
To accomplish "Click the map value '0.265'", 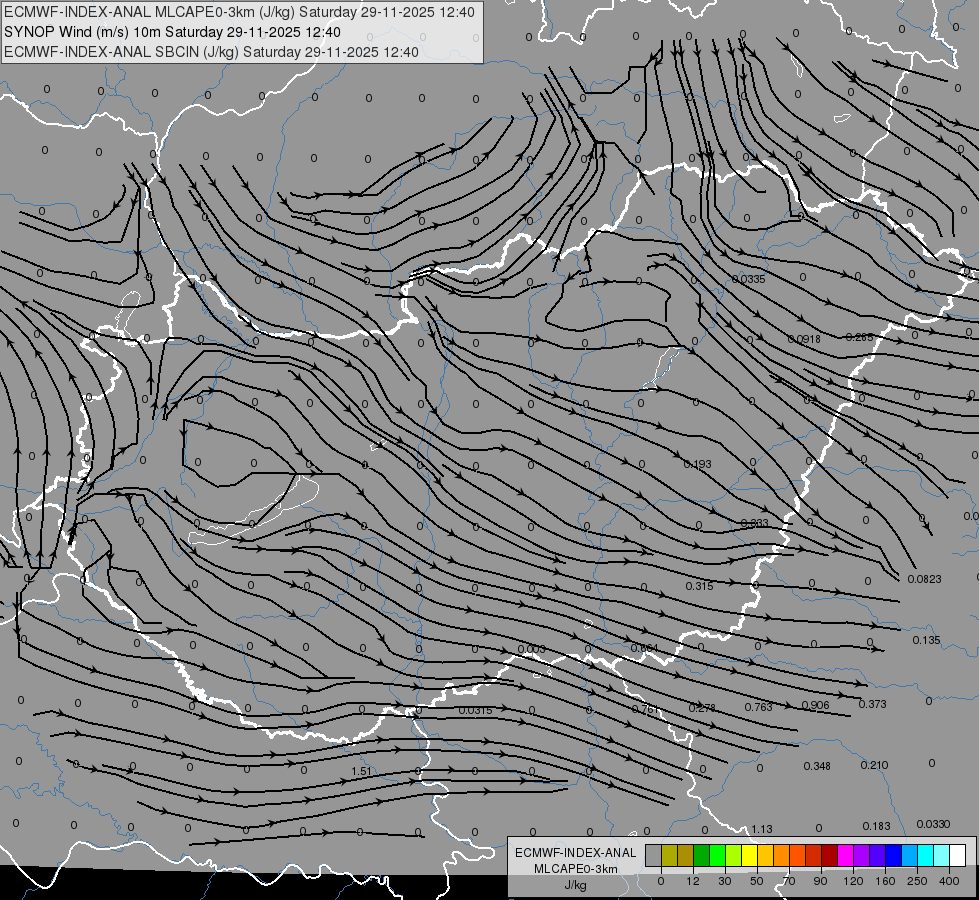I will tap(859, 337).
